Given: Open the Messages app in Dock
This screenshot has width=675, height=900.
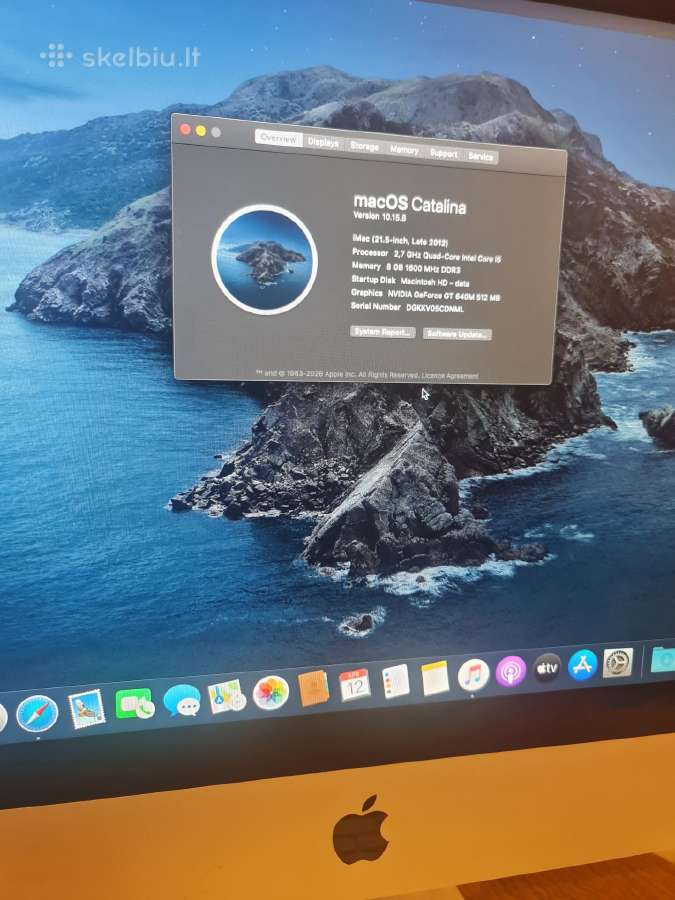Looking at the screenshot, I should coord(182,700).
